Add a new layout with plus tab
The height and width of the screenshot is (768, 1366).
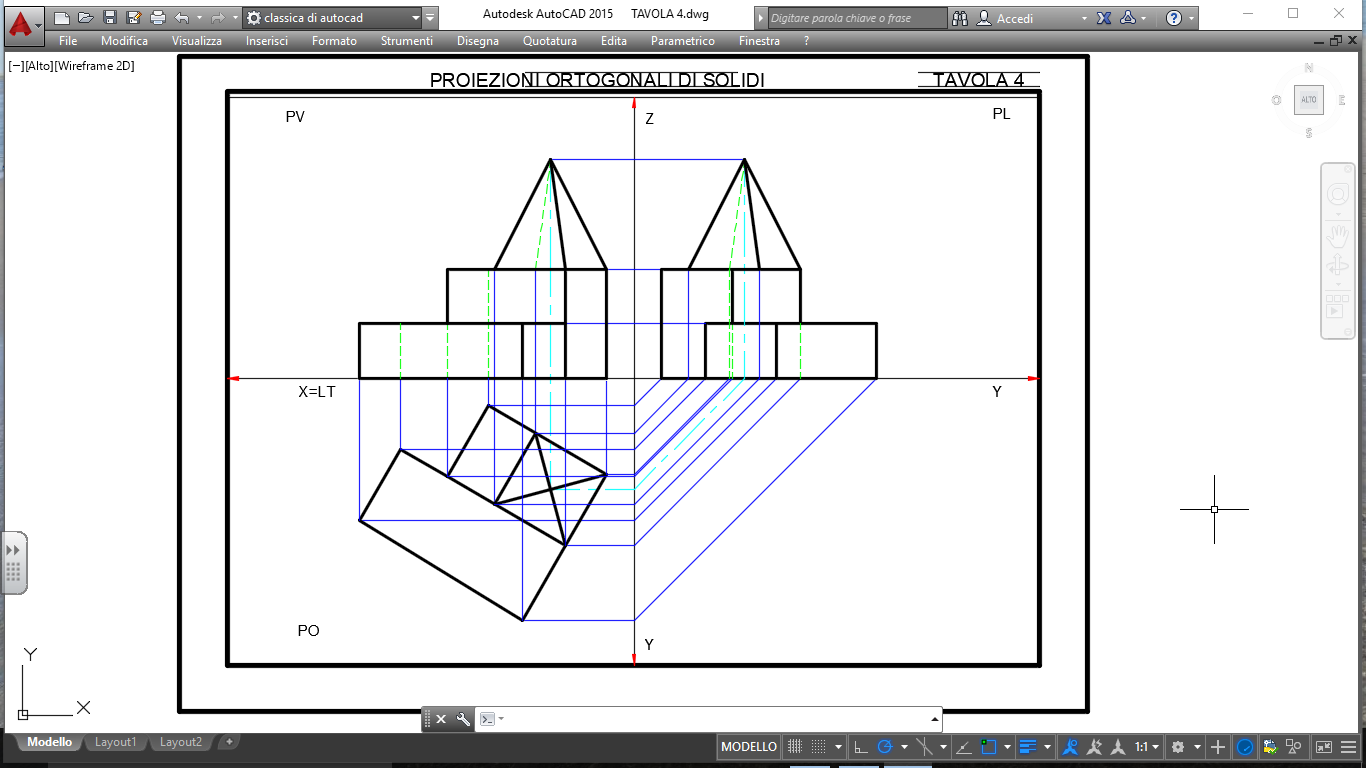click(x=229, y=742)
